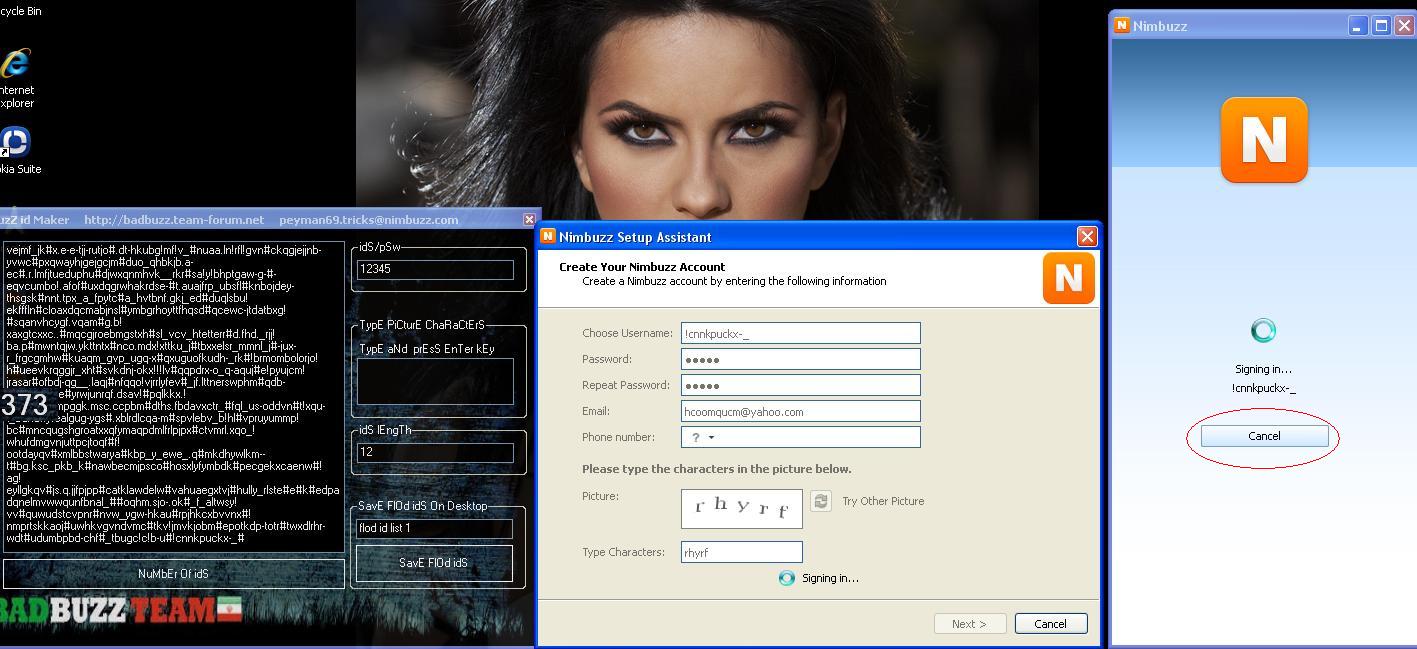Screen dimensions: 1417x649
Task: Open the Recycle Bin on the desktop
Action: [x=18, y=10]
